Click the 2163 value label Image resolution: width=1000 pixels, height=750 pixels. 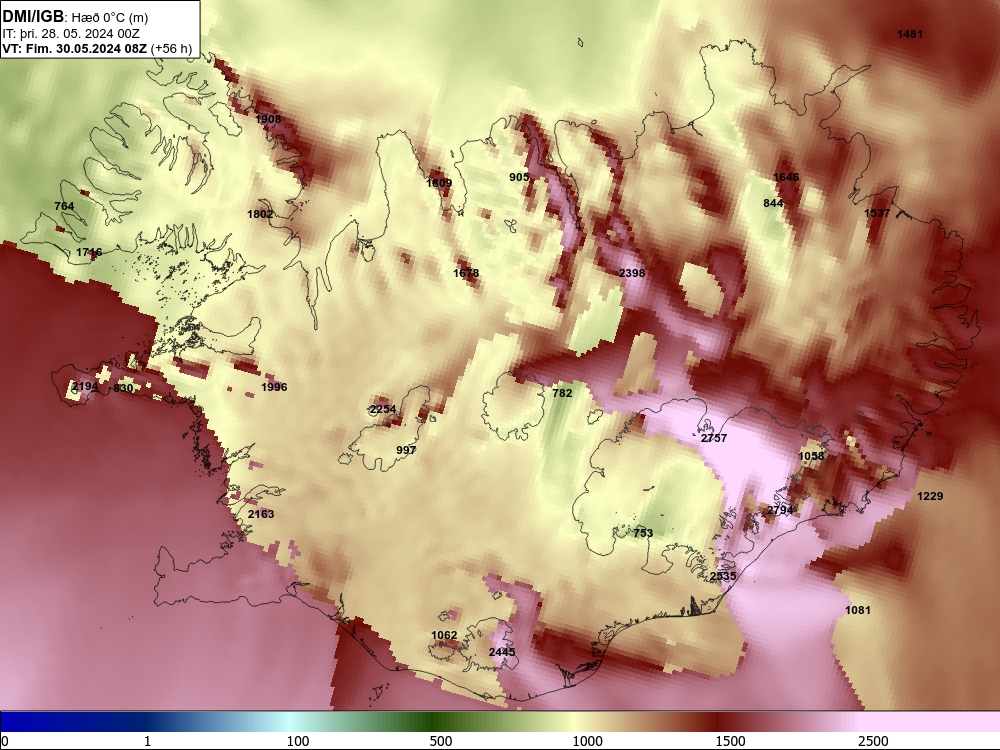[261, 514]
